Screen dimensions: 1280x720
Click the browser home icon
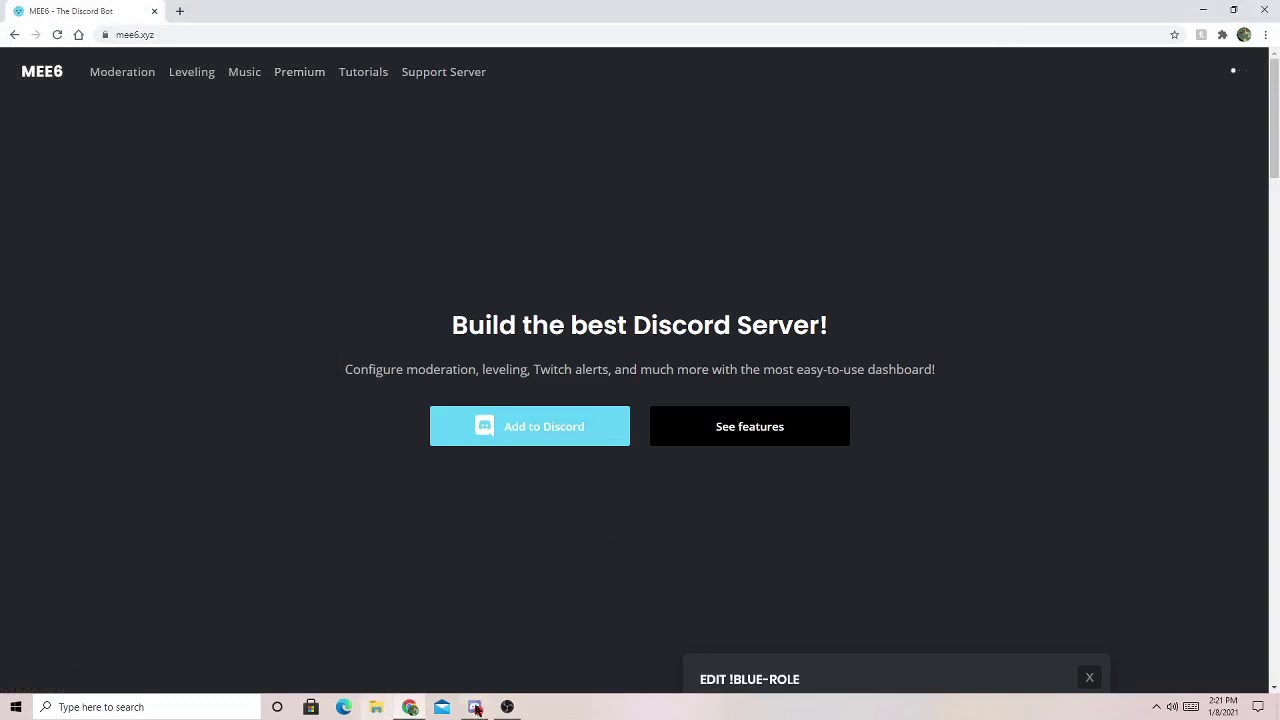click(78, 35)
